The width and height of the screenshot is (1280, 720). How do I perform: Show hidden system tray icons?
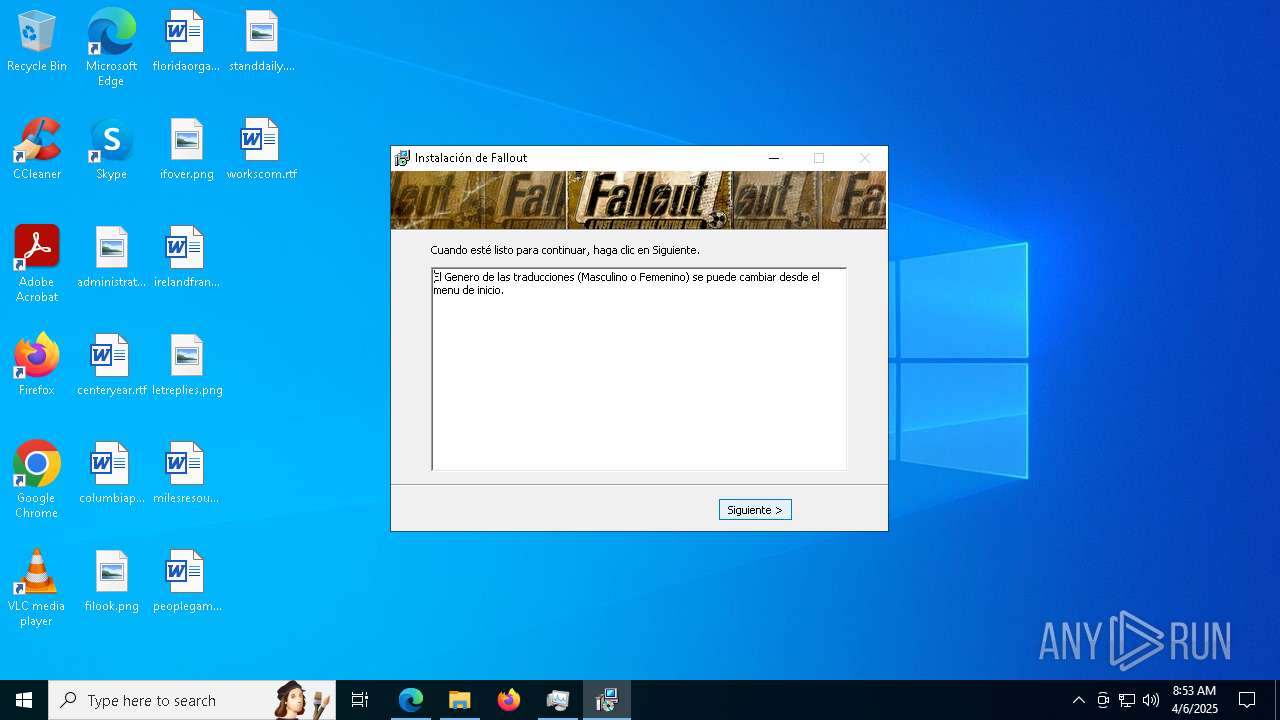(1078, 700)
